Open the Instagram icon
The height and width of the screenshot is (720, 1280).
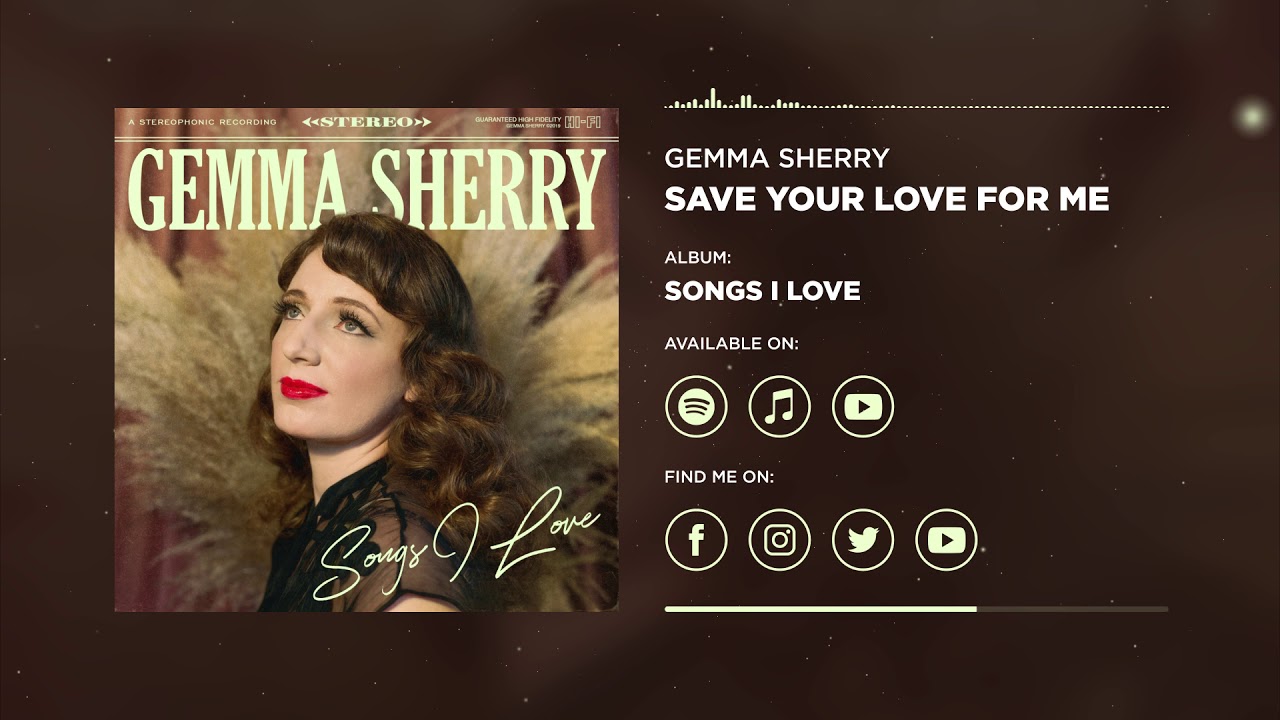tap(779, 540)
